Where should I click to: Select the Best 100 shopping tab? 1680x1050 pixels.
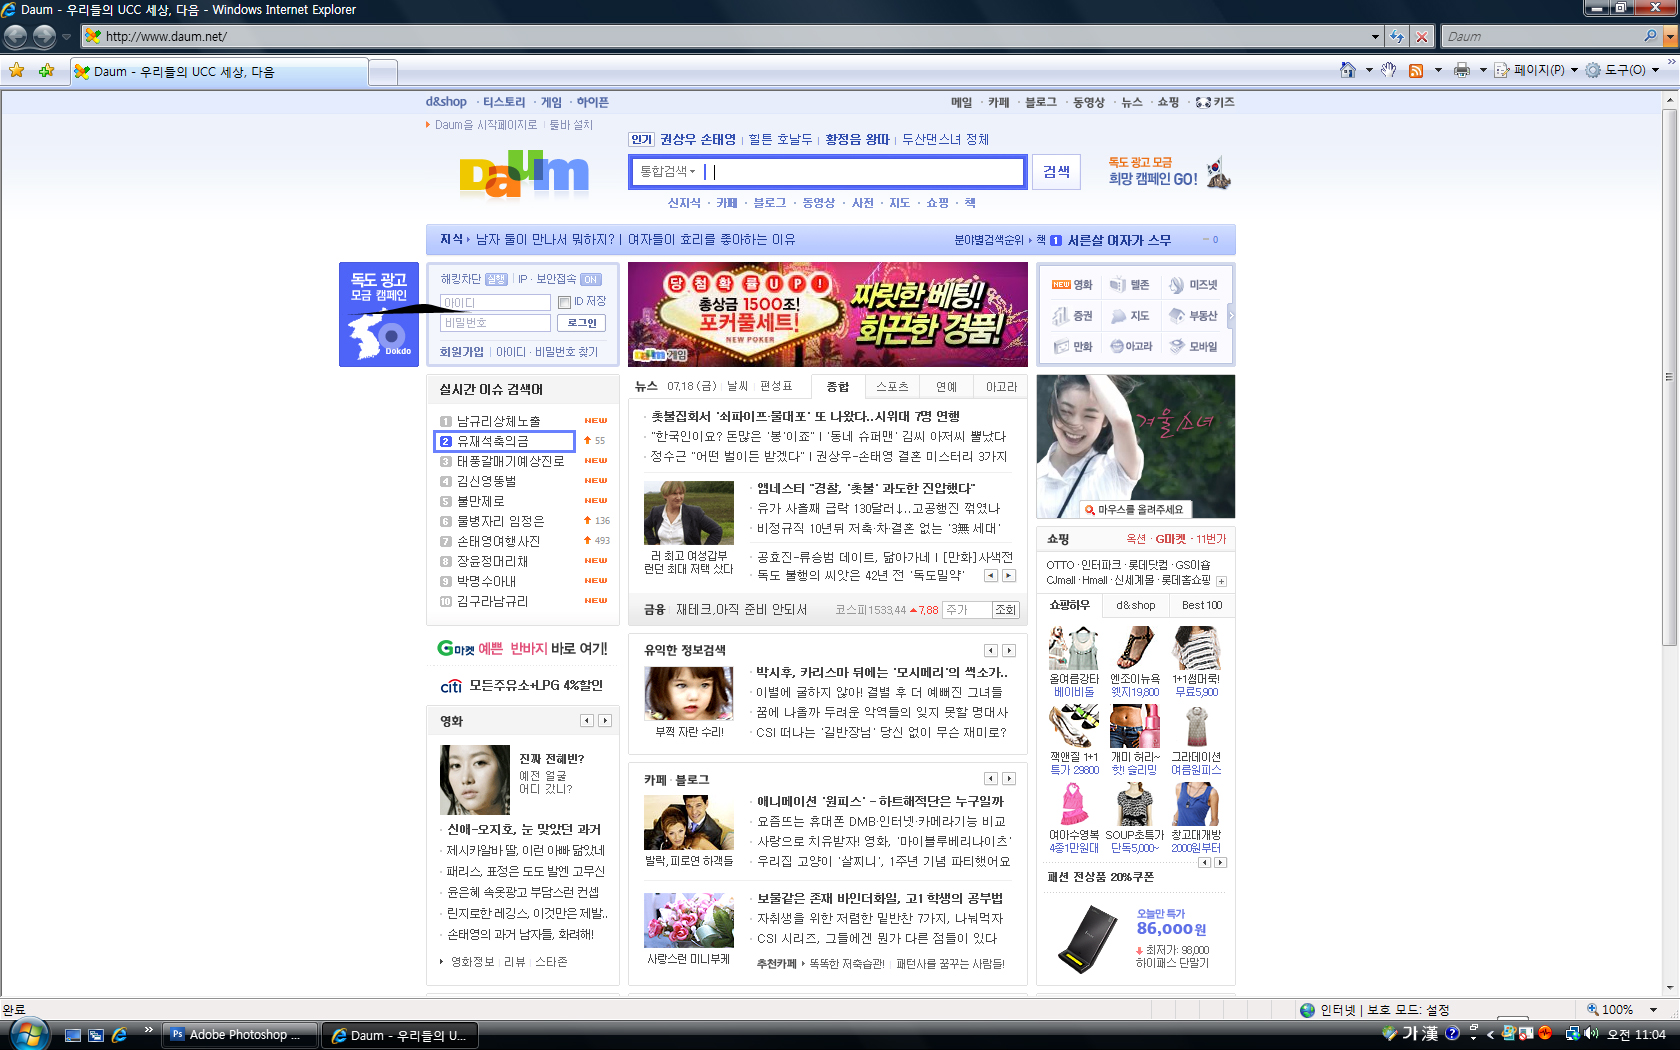point(1202,605)
